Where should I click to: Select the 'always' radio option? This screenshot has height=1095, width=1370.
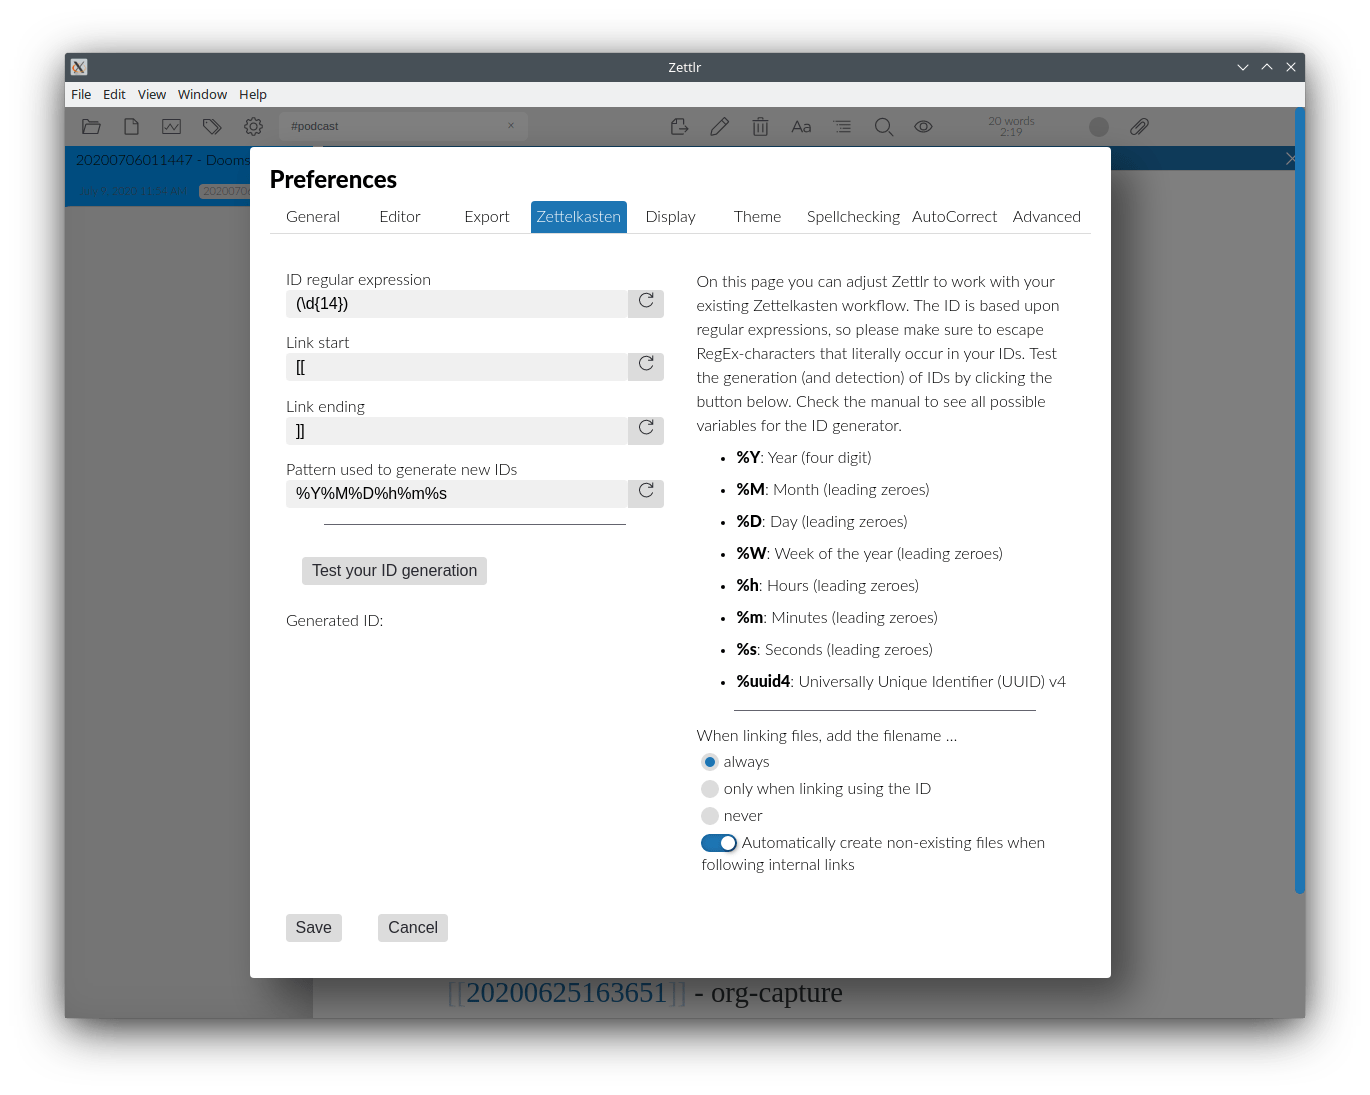pyautogui.click(x=710, y=762)
